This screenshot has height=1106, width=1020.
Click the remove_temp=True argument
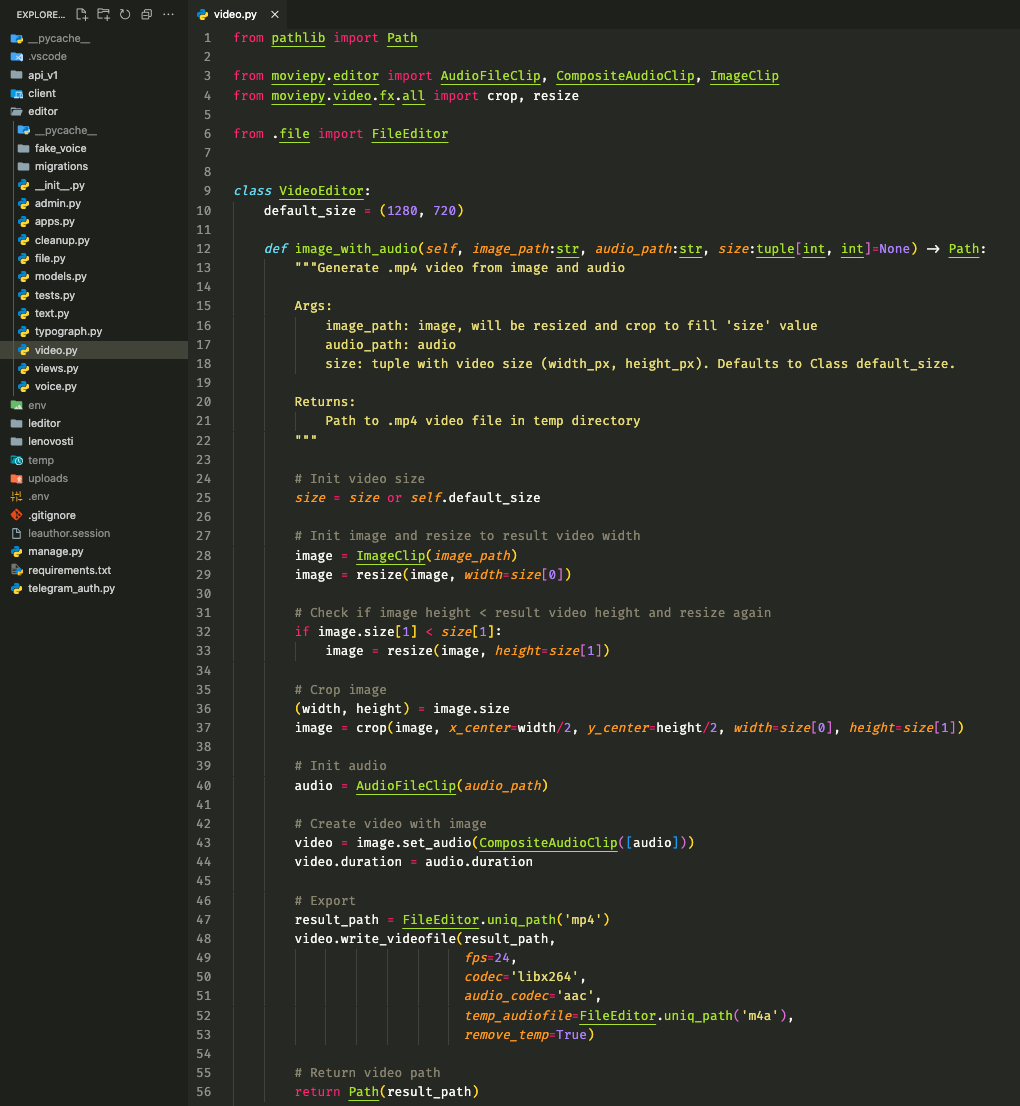coord(529,1035)
